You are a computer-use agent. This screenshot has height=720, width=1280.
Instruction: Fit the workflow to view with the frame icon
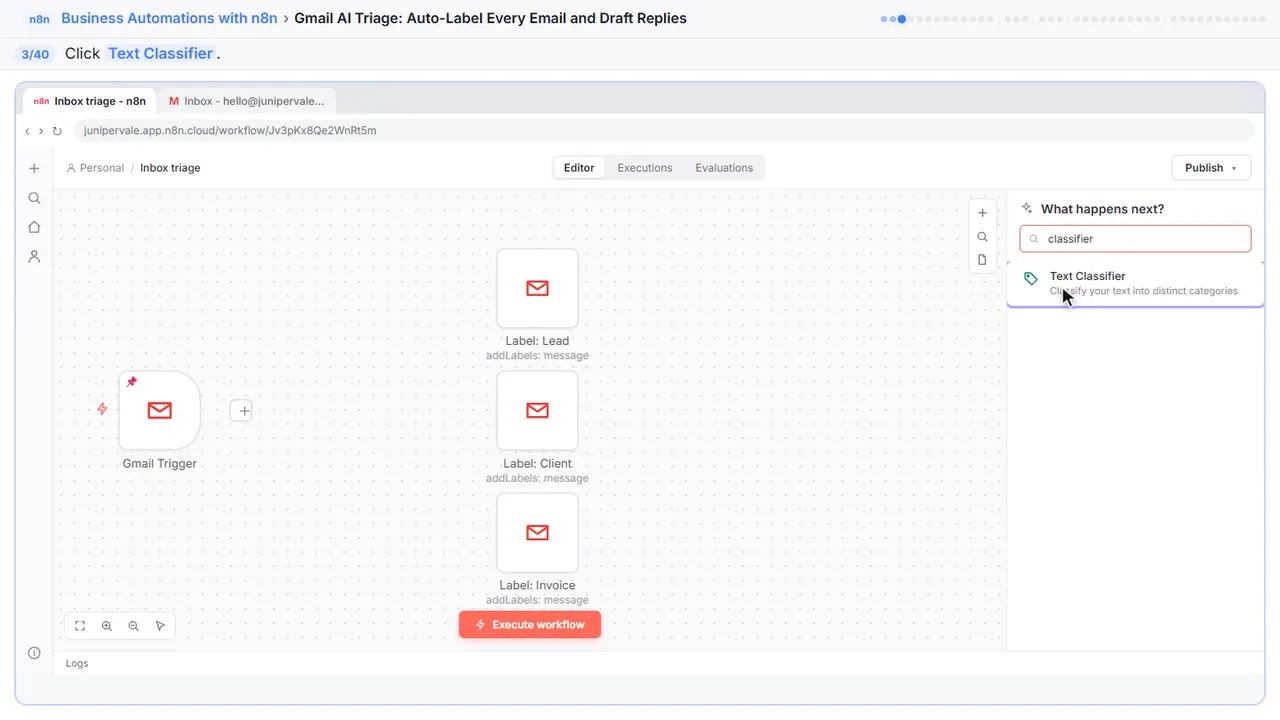(x=80, y=626)
